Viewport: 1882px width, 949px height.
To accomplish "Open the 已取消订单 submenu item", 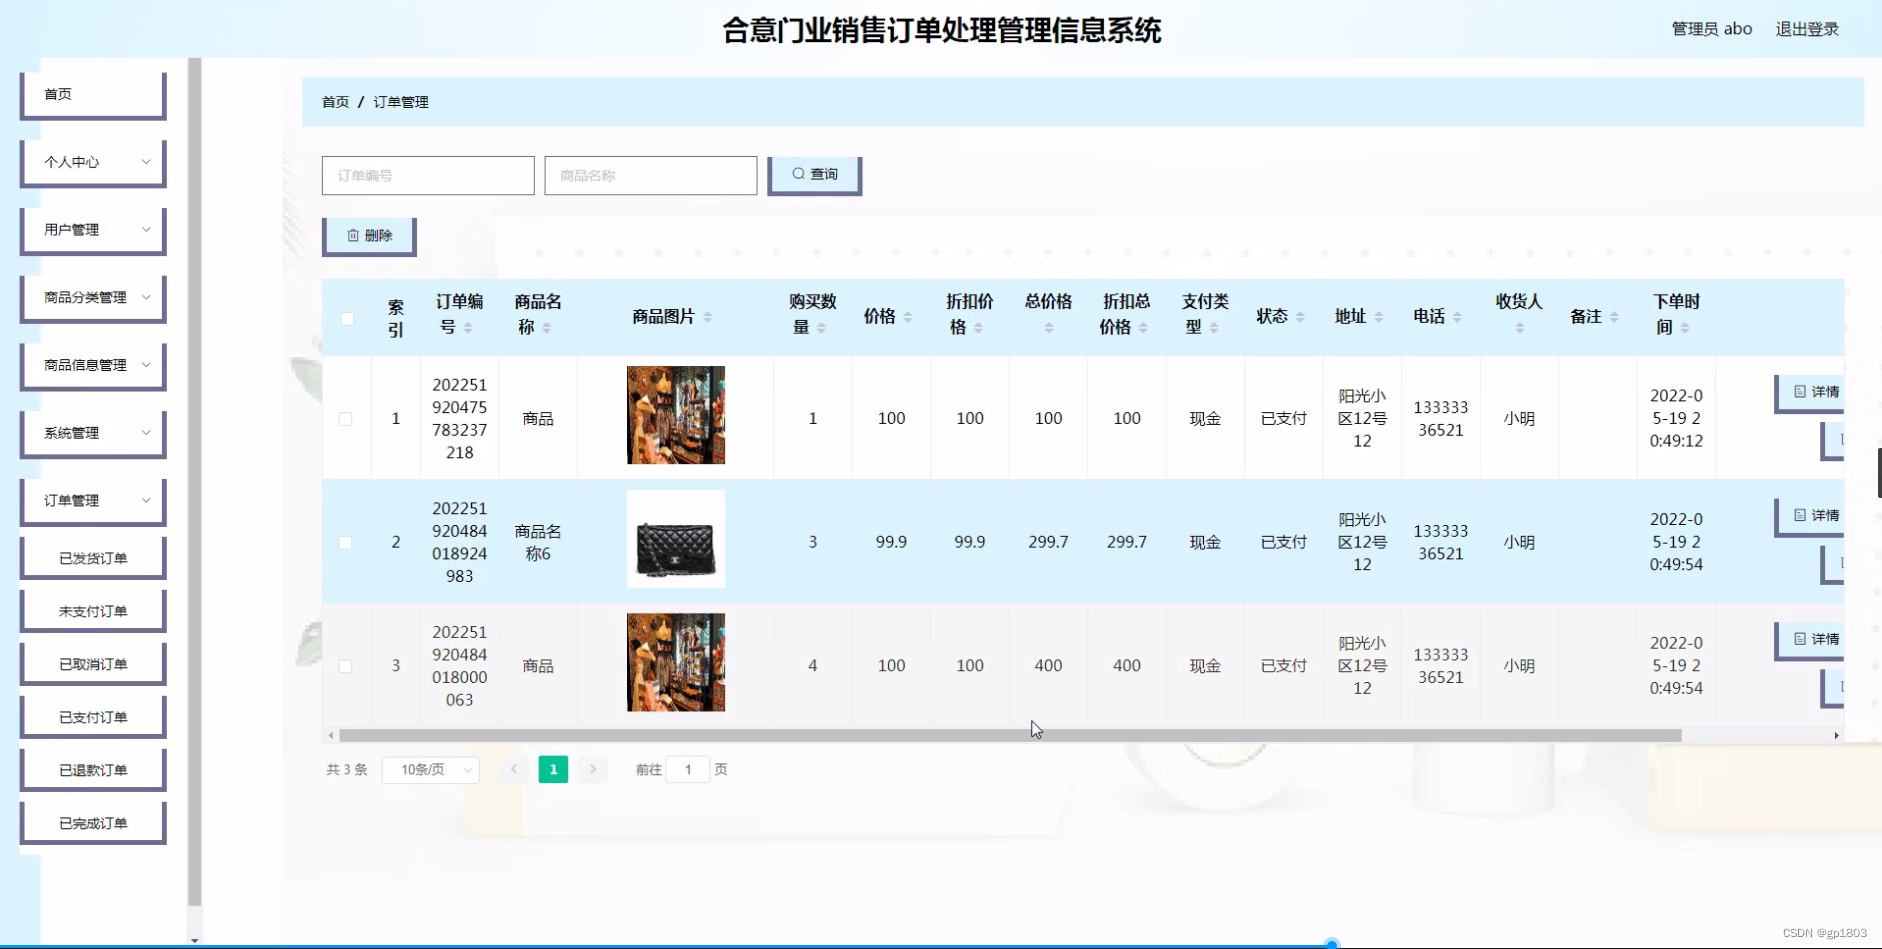I will click(x=93, y=664).
